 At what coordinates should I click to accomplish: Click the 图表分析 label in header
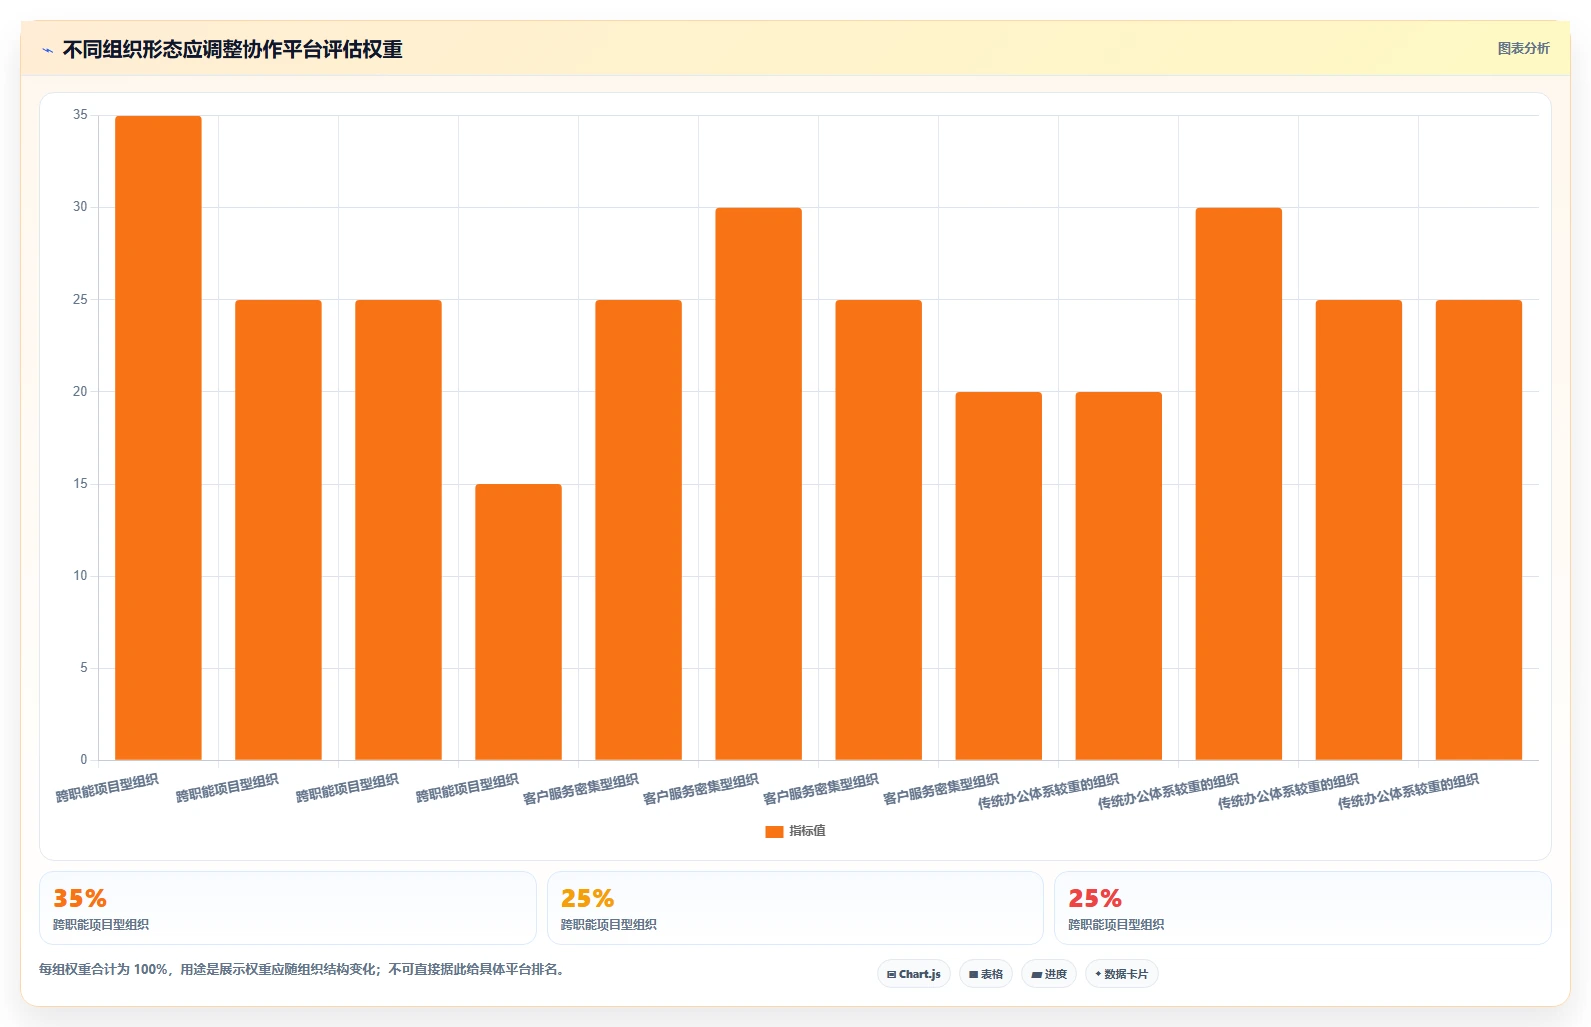tap(1523, 48)
